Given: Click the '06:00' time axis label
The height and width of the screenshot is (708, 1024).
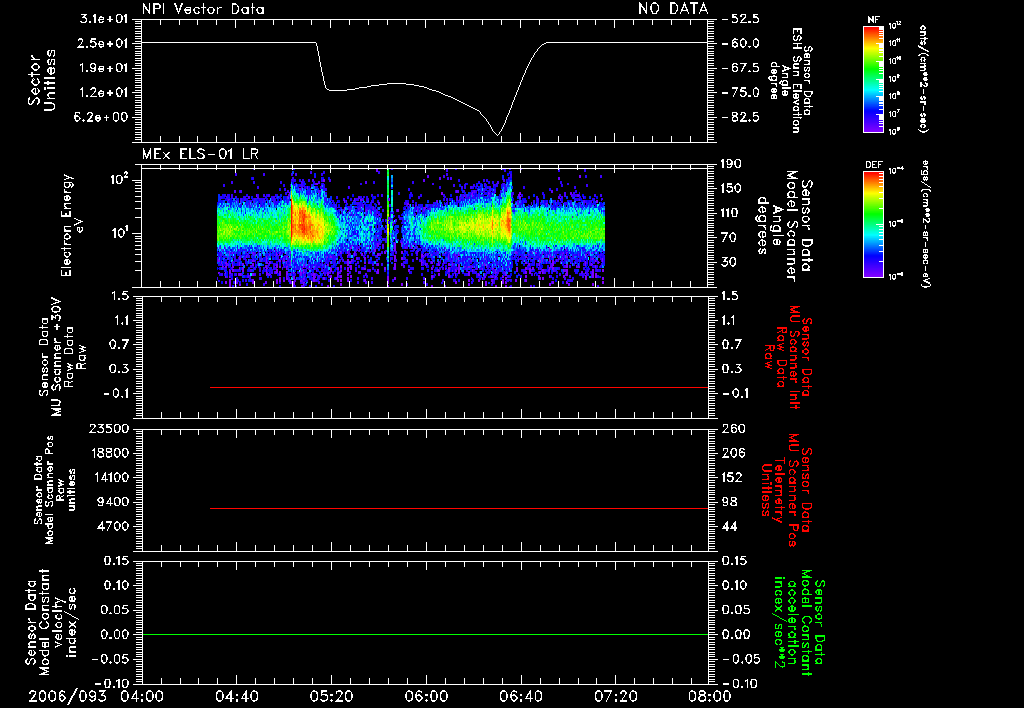Looking at the screenshot, I should [426, 696].
